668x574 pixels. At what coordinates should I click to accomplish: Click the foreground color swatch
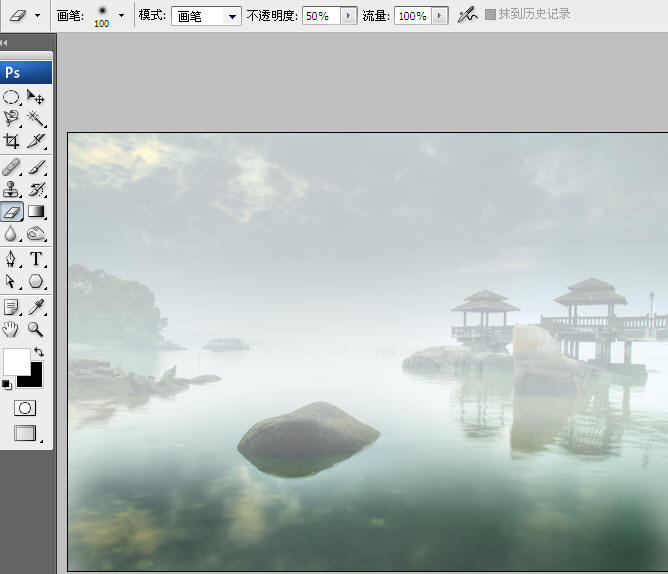coord(15,360)
